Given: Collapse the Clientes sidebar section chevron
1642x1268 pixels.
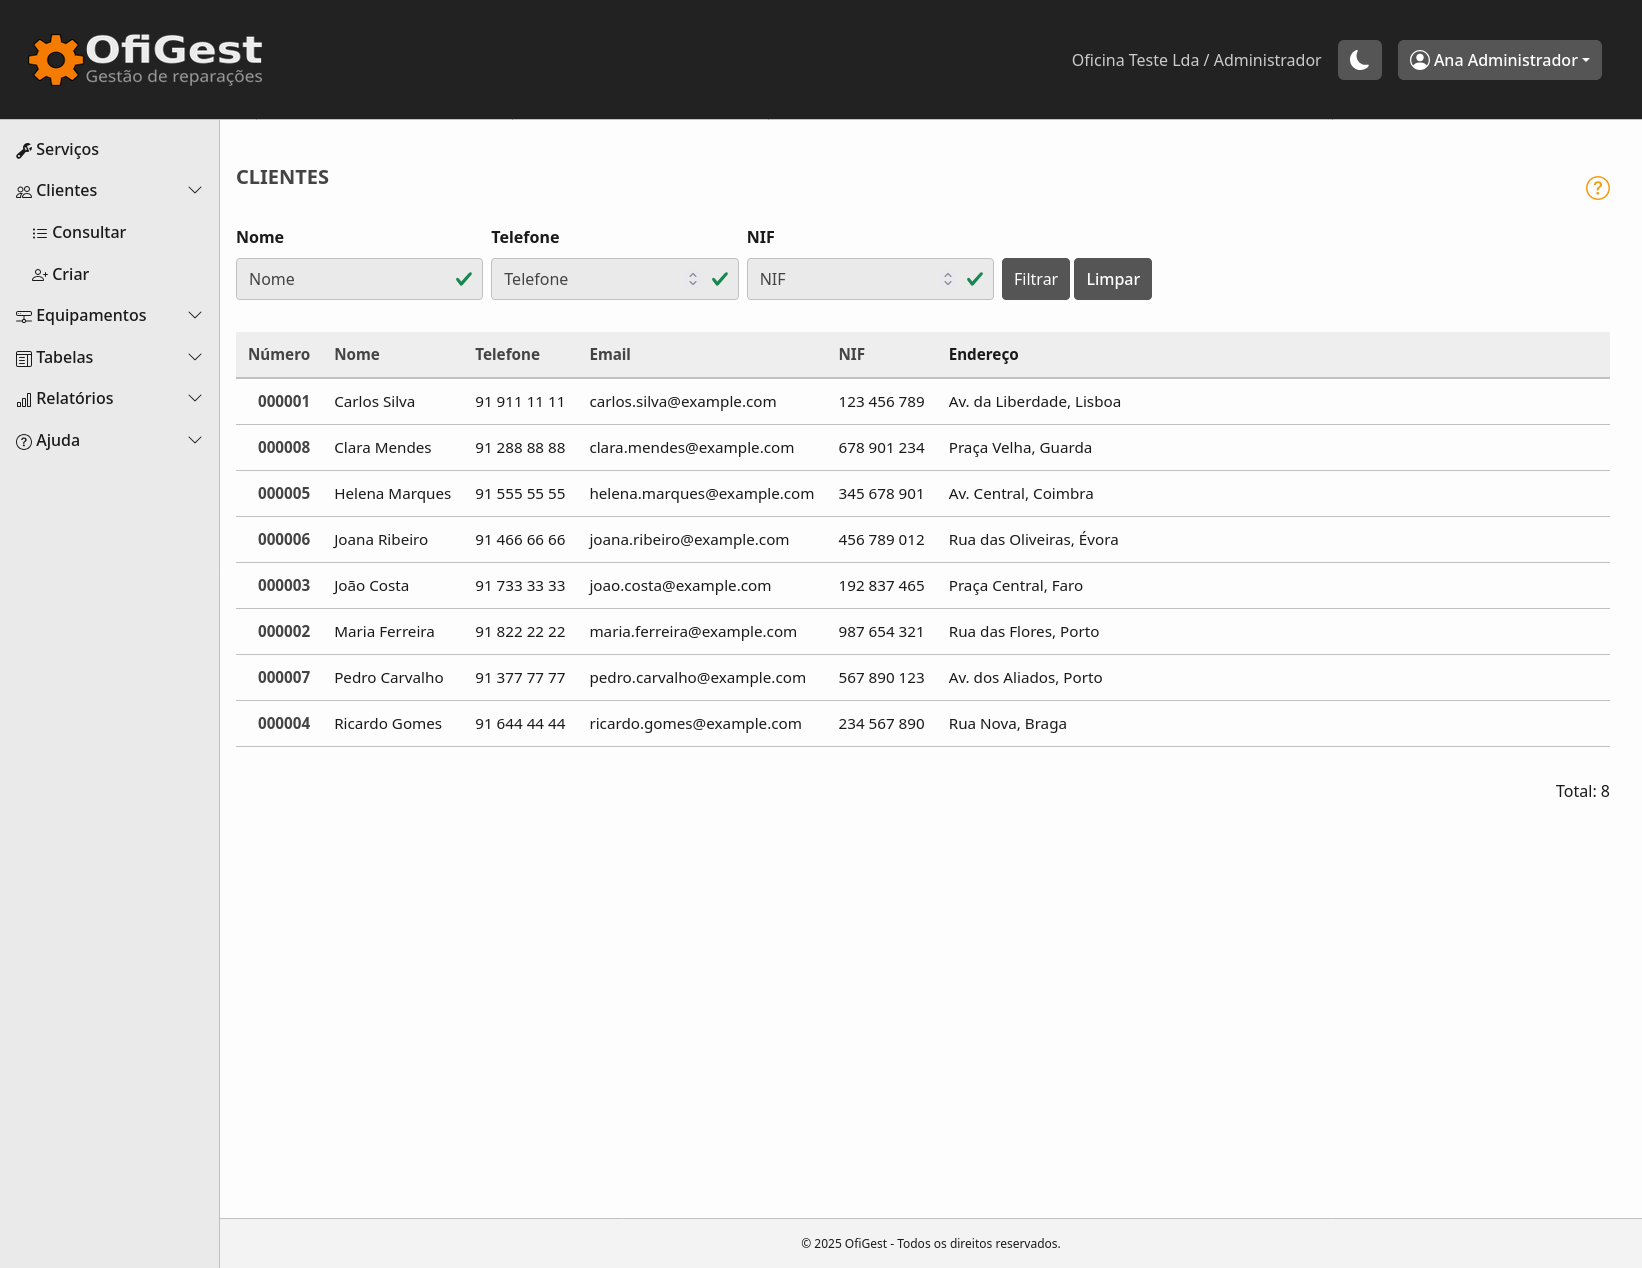Looking at the screenshot, I should (195, 190).
